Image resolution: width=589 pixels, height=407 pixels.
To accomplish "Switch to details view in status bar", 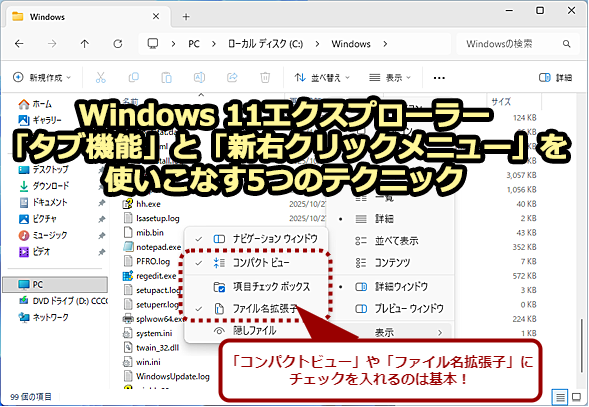I will point(560,397).
